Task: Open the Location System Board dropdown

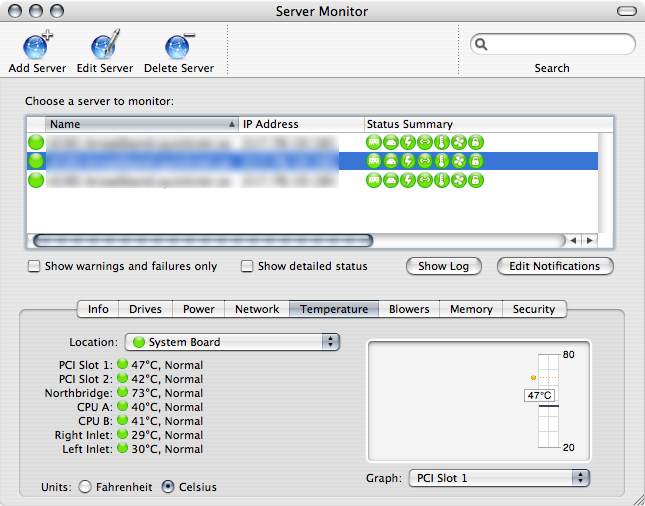Action: (x=232, y=342)
